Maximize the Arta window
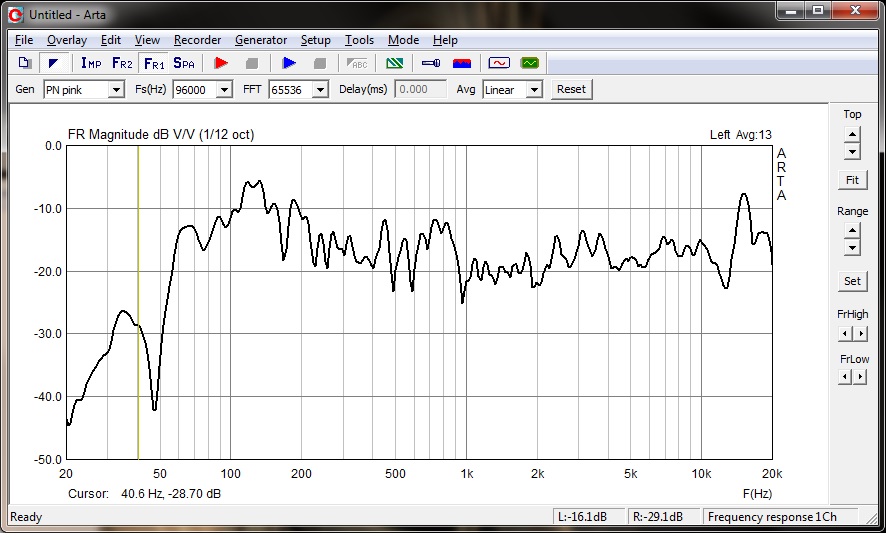 coord(818,11)
